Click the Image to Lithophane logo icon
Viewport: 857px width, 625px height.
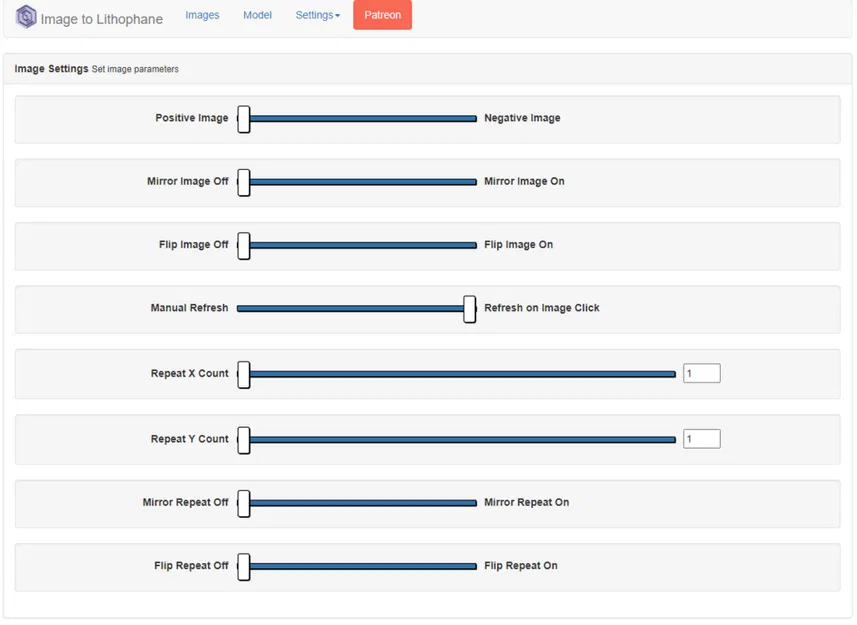point(26,17)
